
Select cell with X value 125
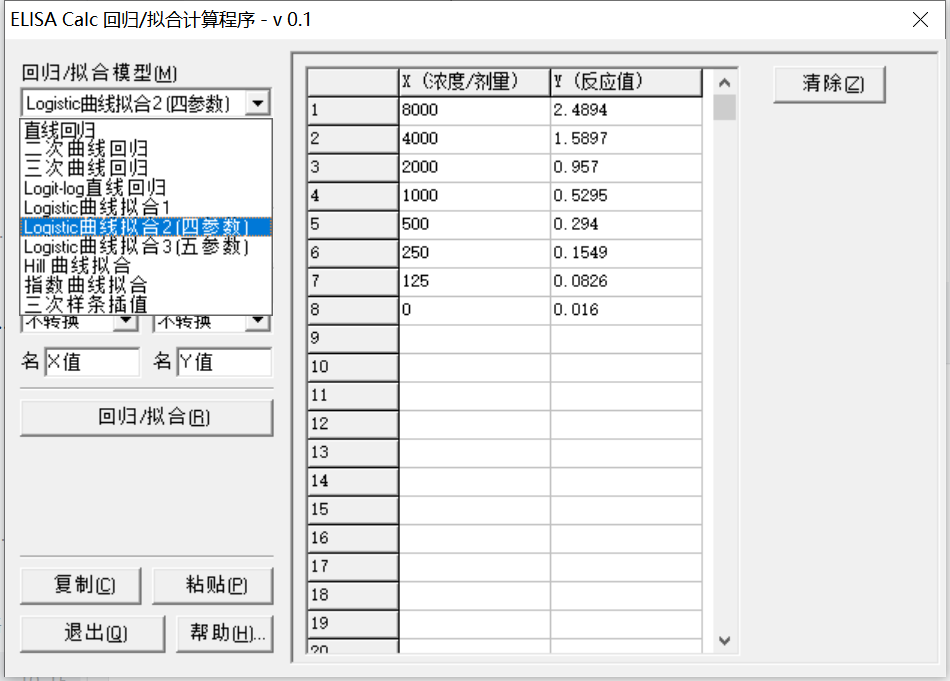(x=474, y=282)
